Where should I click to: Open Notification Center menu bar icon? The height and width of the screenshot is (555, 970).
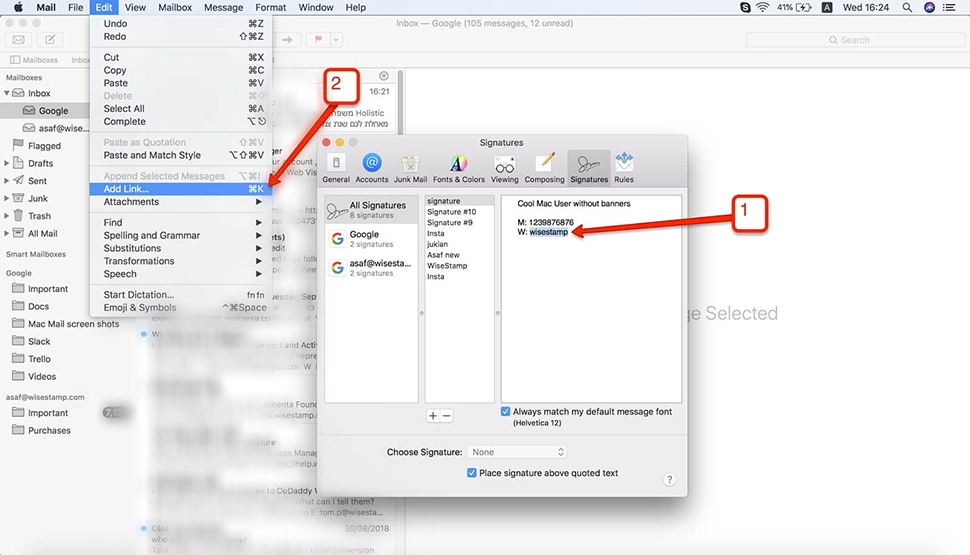(x=949, y=7)
